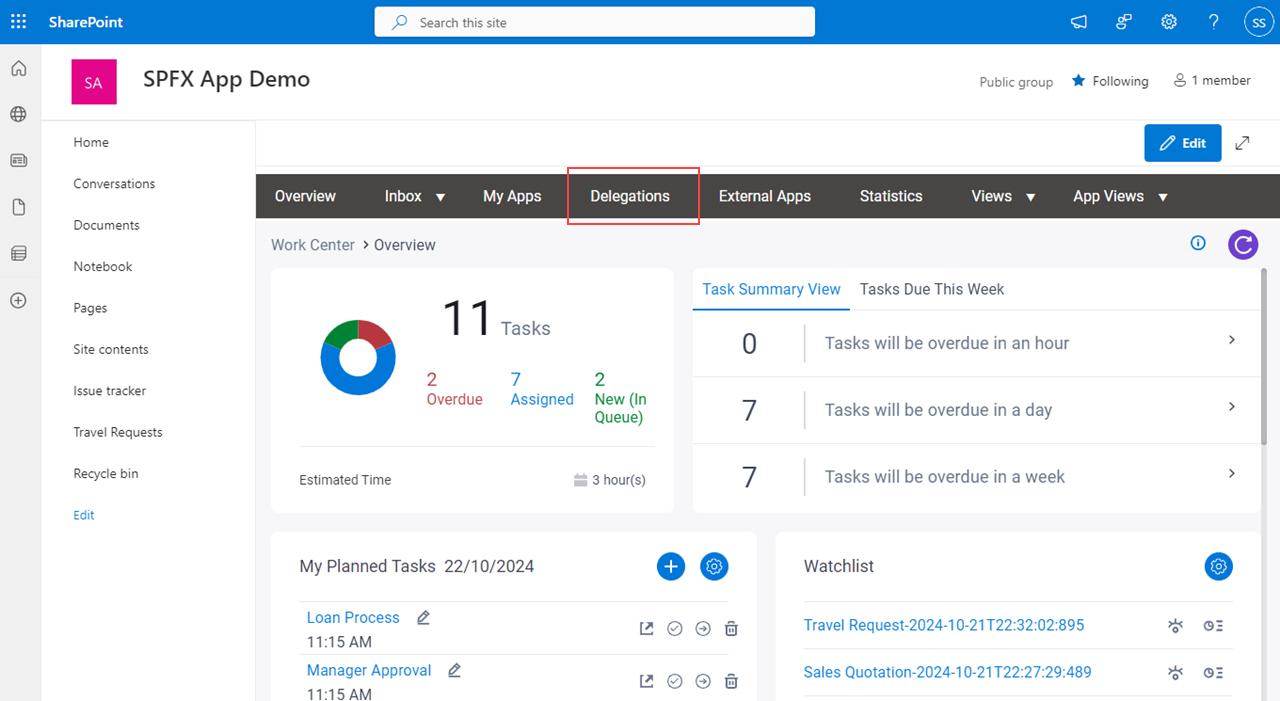Expand Tasks will be overdue in an hour
Viewport: 1280px width, 701px height.
pos(1232,340)
